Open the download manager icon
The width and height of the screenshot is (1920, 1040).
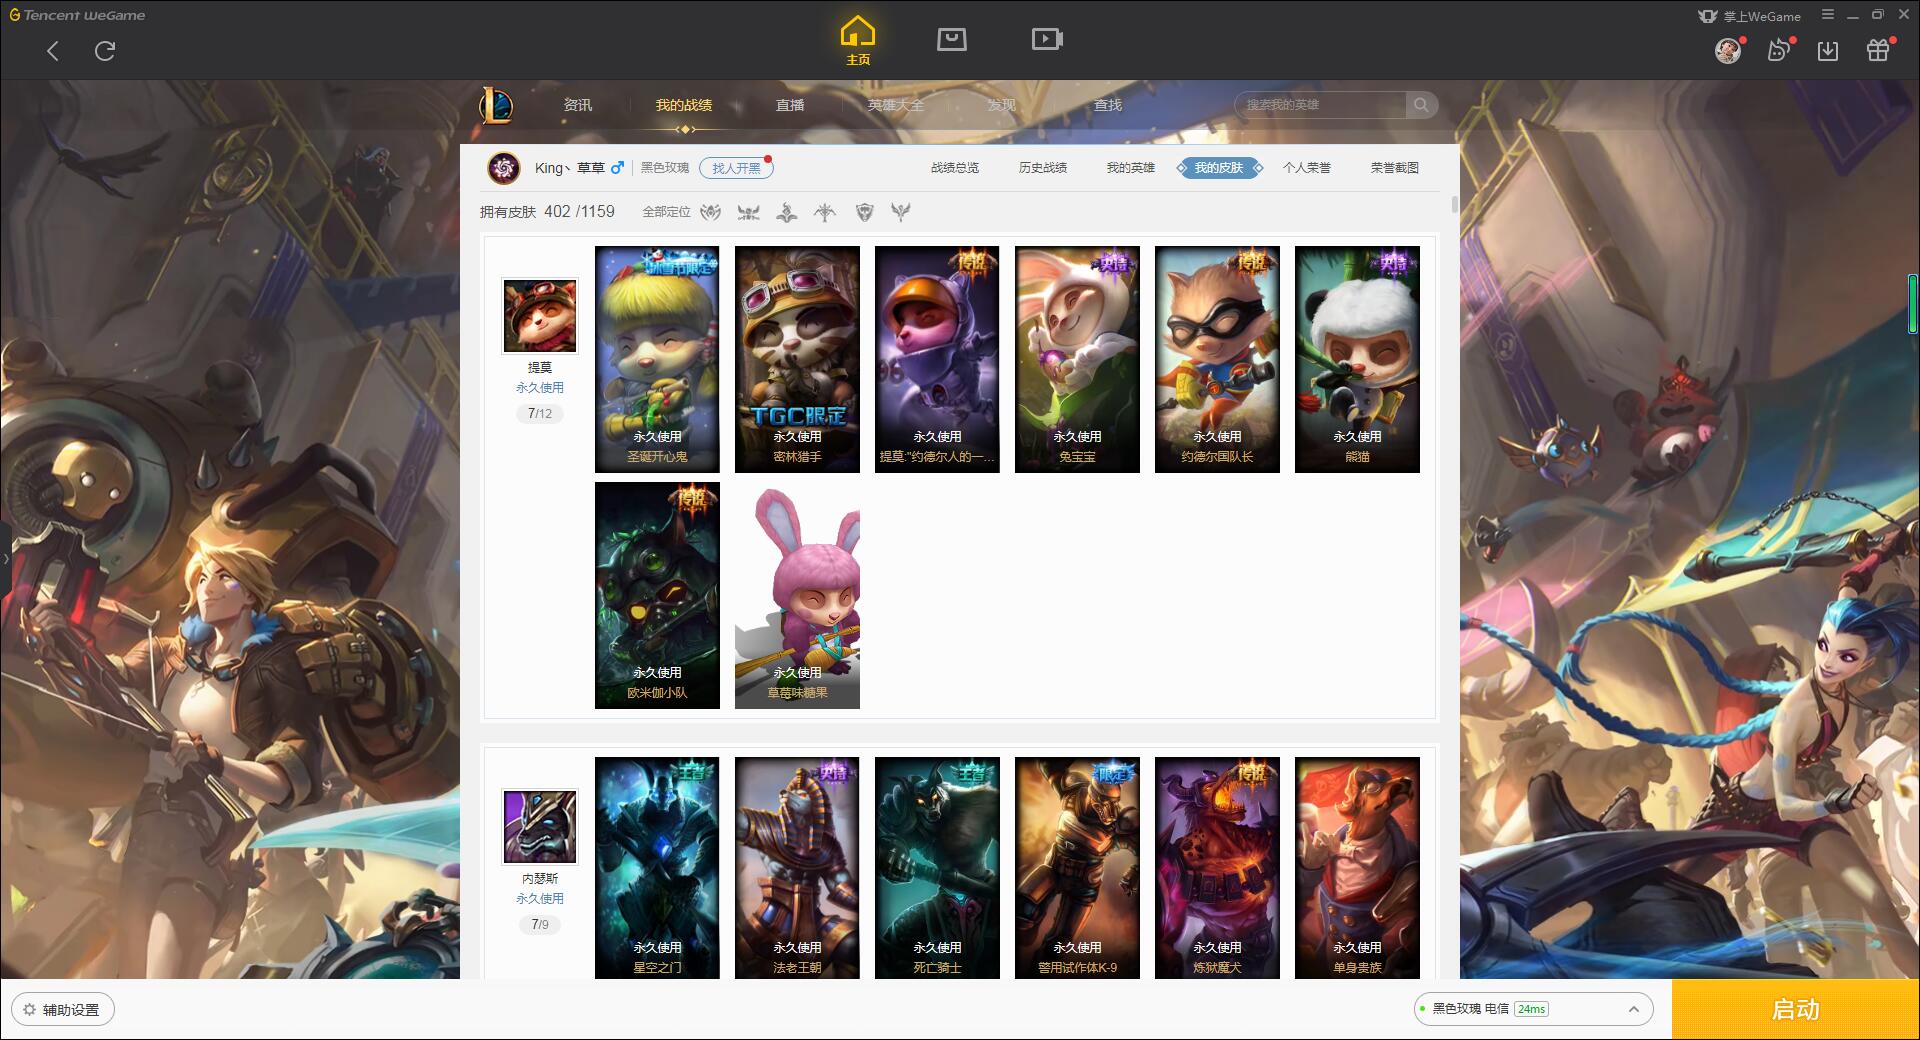click(x=1828, y=50)
